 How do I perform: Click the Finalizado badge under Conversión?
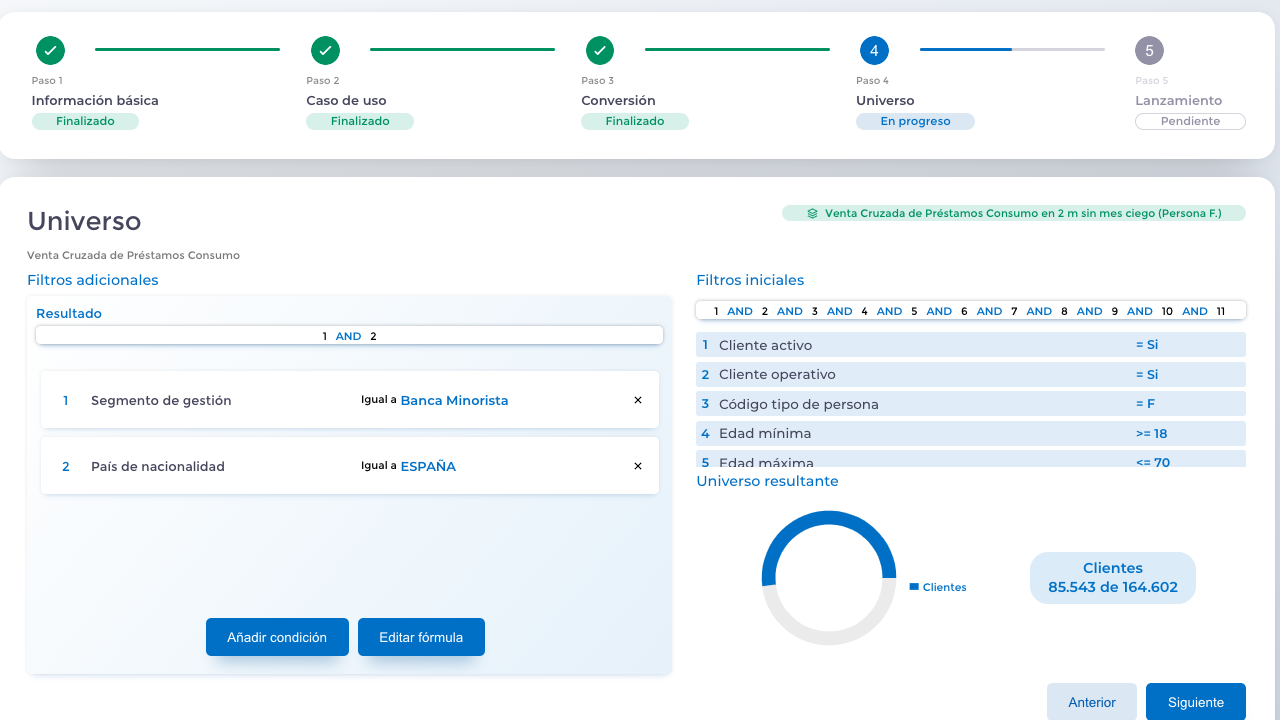(635, 121)
